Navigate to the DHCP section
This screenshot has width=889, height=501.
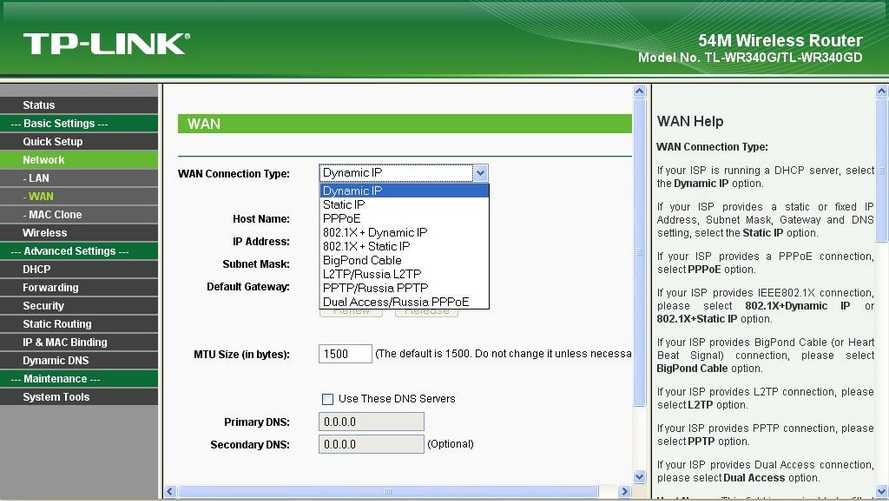tap(37, 269)
